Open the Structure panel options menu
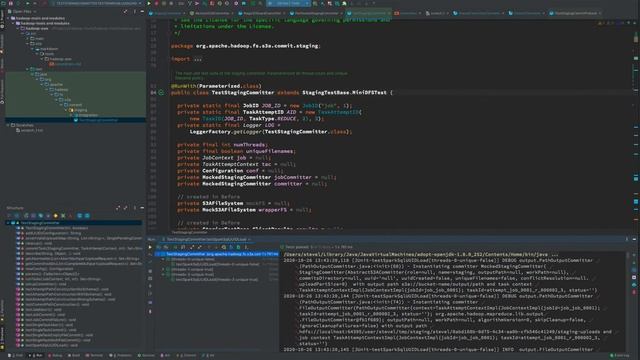 135,208
